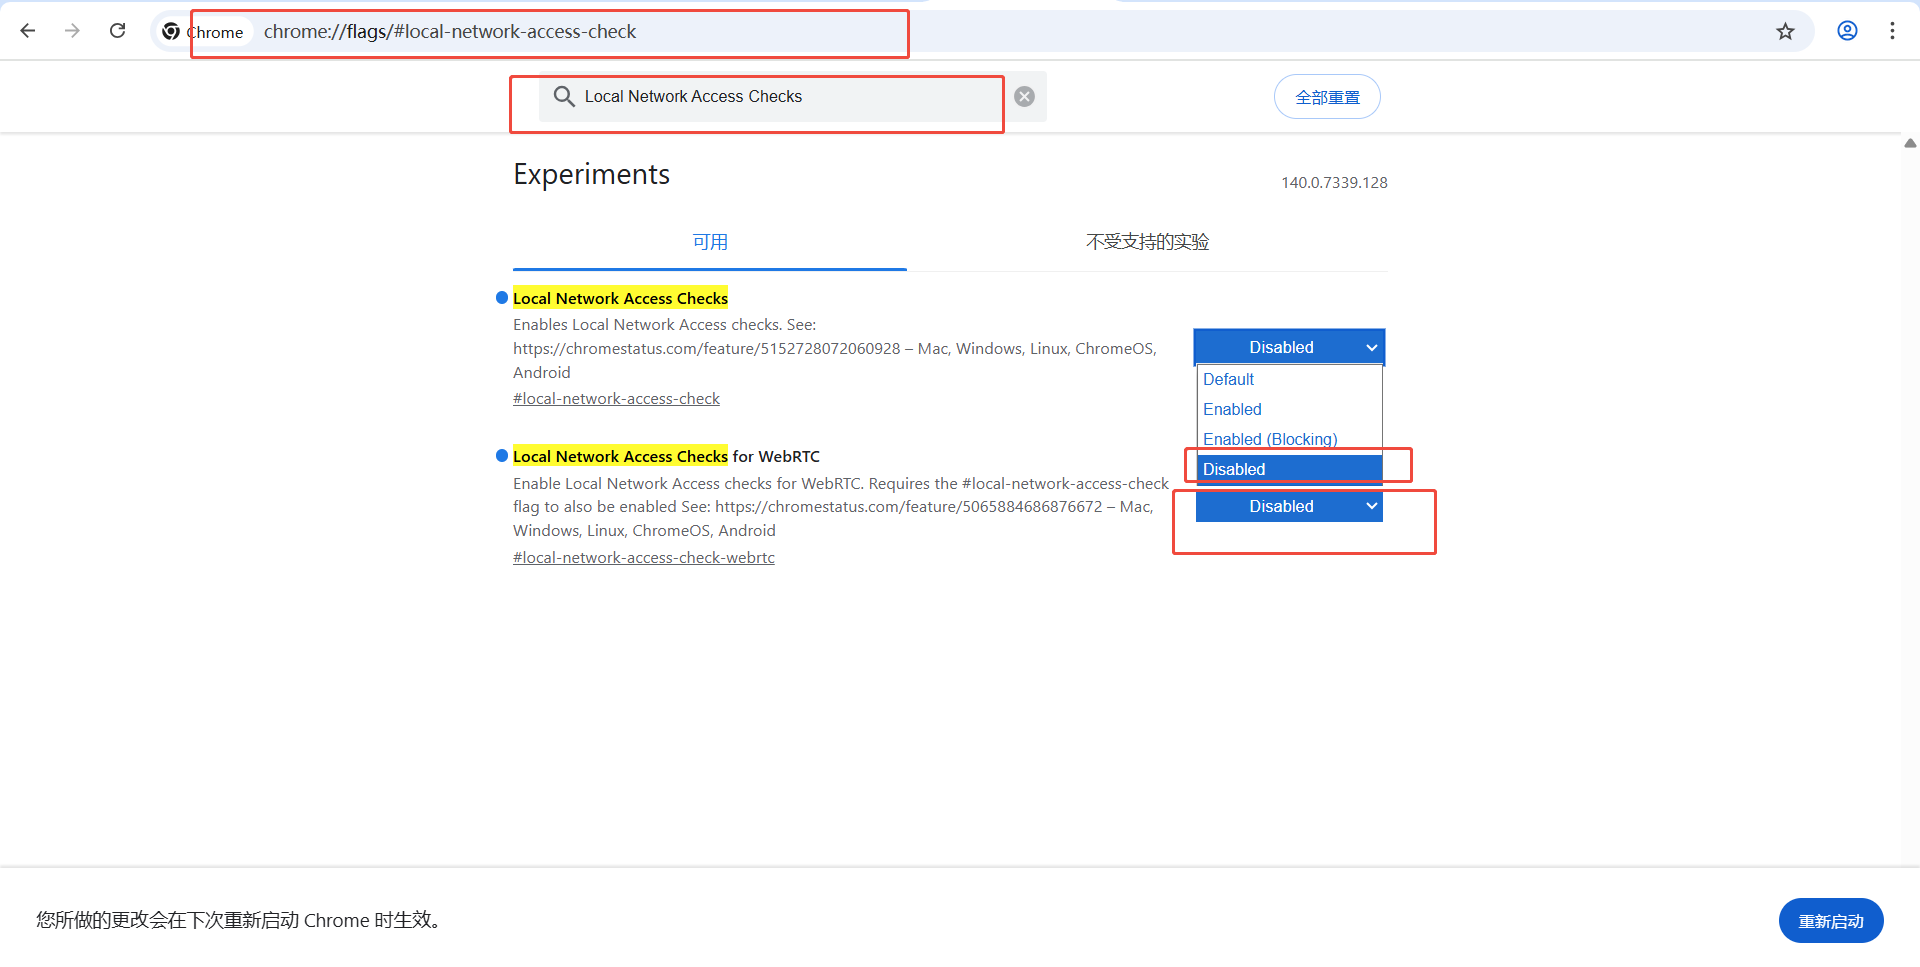The height and width of the screenshot is (967, 1920).
Task: Clear the flags search box
Action: pyautogui.click(x=1024, y=97)
